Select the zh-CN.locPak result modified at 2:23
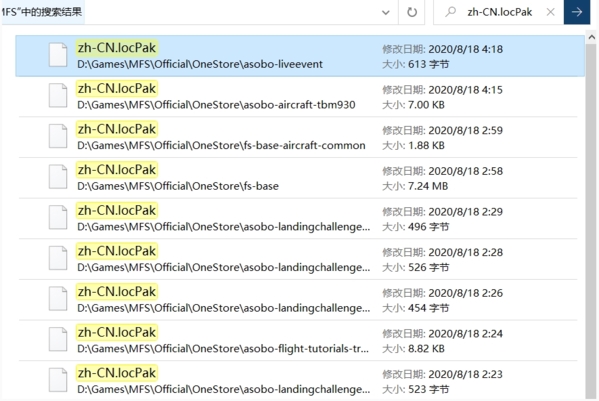This screenshot has width=599, height=401. [298, 381]
